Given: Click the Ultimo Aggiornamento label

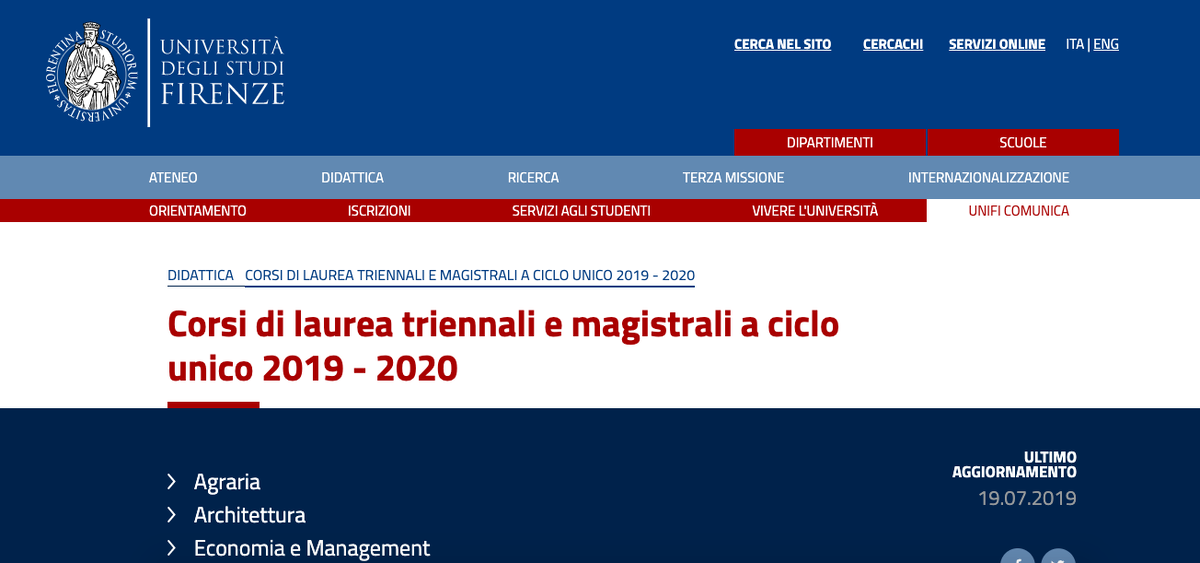Looking at the screenshot, I should [x=1014, y=464].
